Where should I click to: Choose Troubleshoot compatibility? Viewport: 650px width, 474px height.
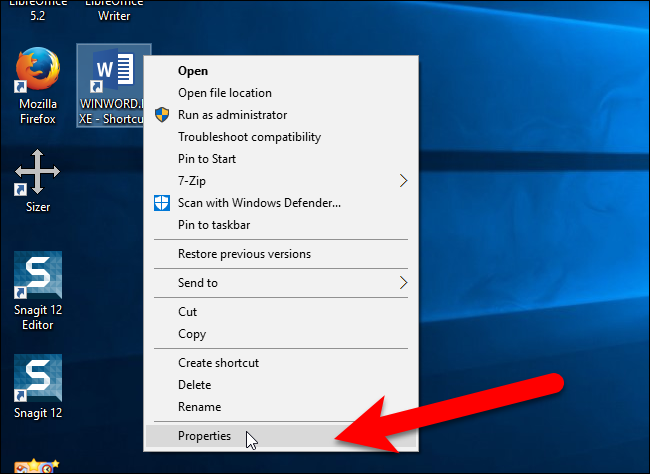(249, 137)
